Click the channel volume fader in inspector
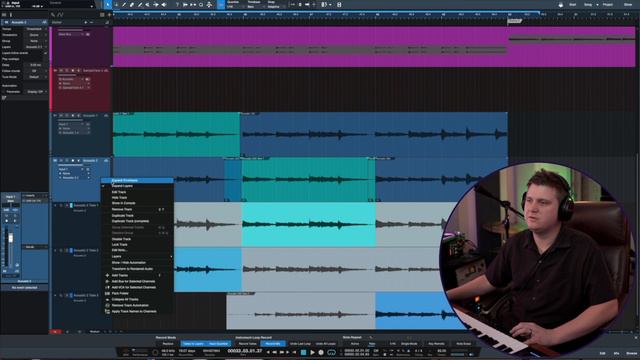Screen dimensions: 640x360 tap(11, 238)
